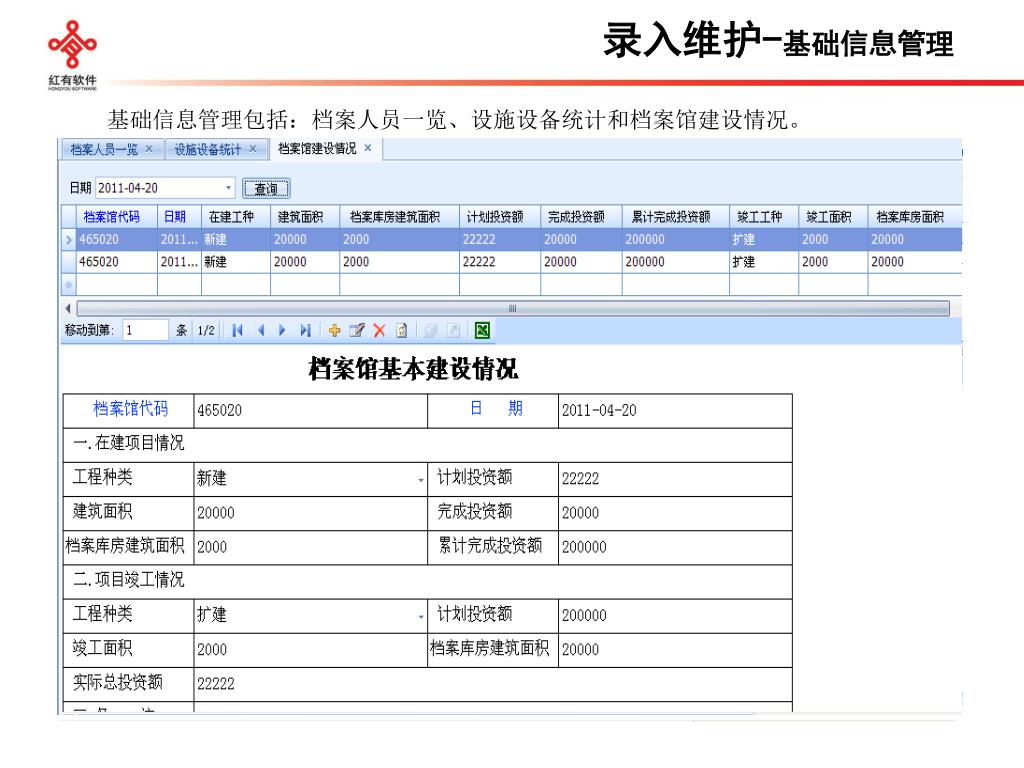Select 465020 cell in the highlighted grid row
This screenshot has width=1024, height=768.
[117, 240]
